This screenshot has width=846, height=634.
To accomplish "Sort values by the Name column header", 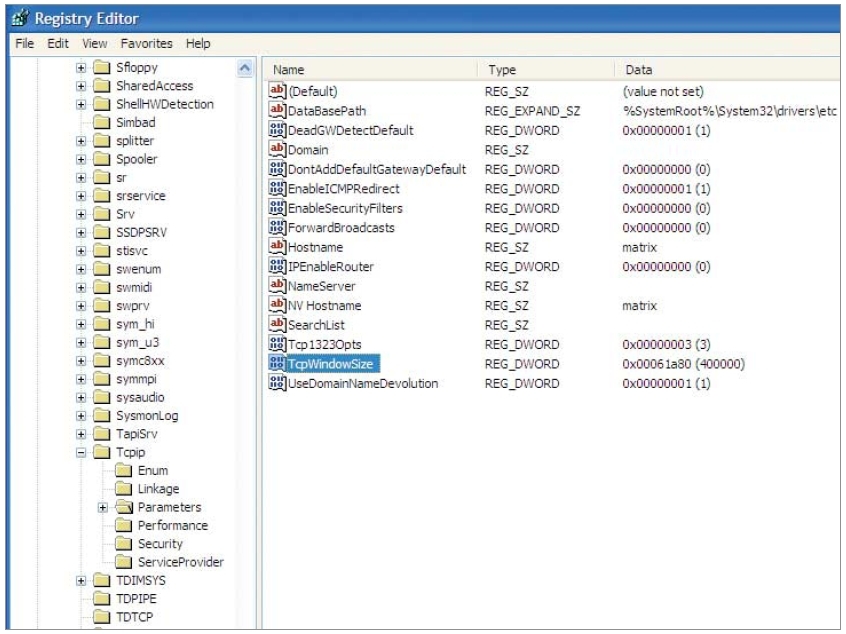I will [371, 69].
